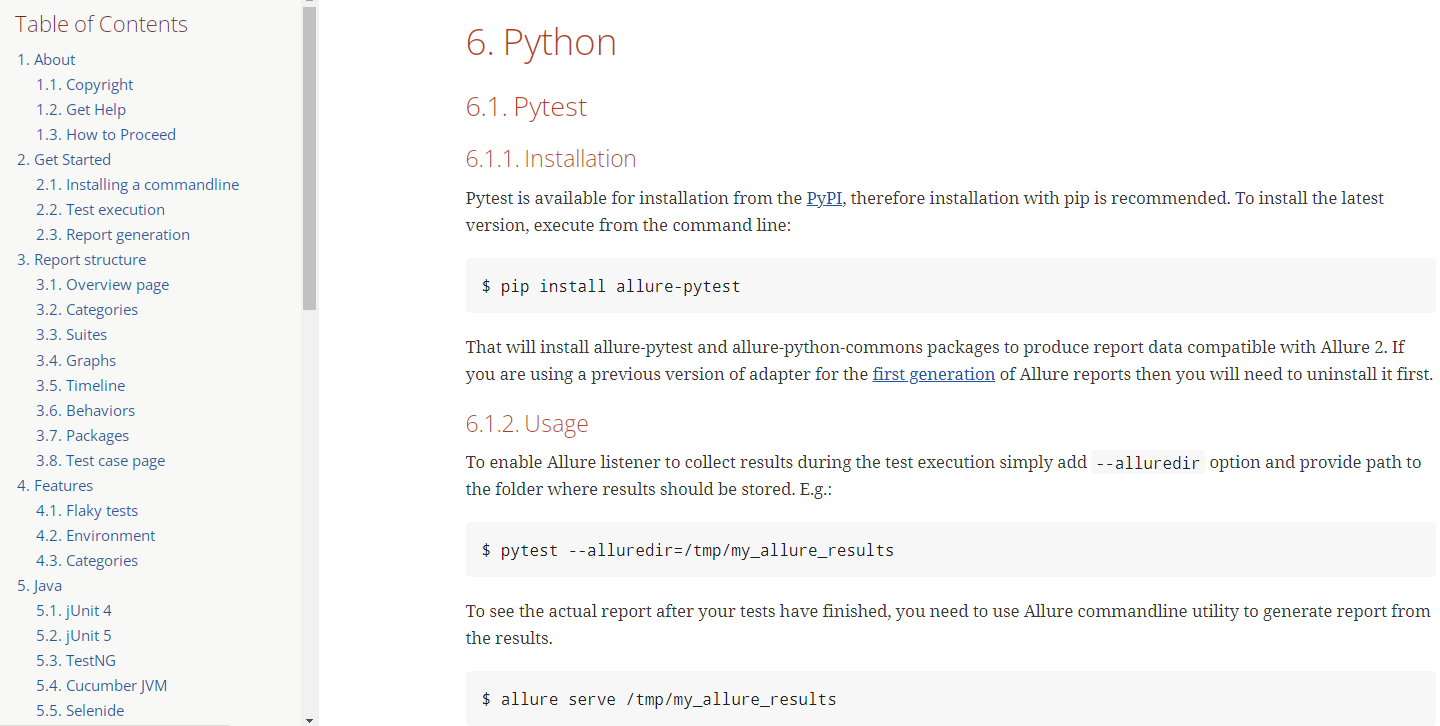1440x726 pixels.
Task: Click the '6.1.1. Installation' heading
Action: (551, 159)
